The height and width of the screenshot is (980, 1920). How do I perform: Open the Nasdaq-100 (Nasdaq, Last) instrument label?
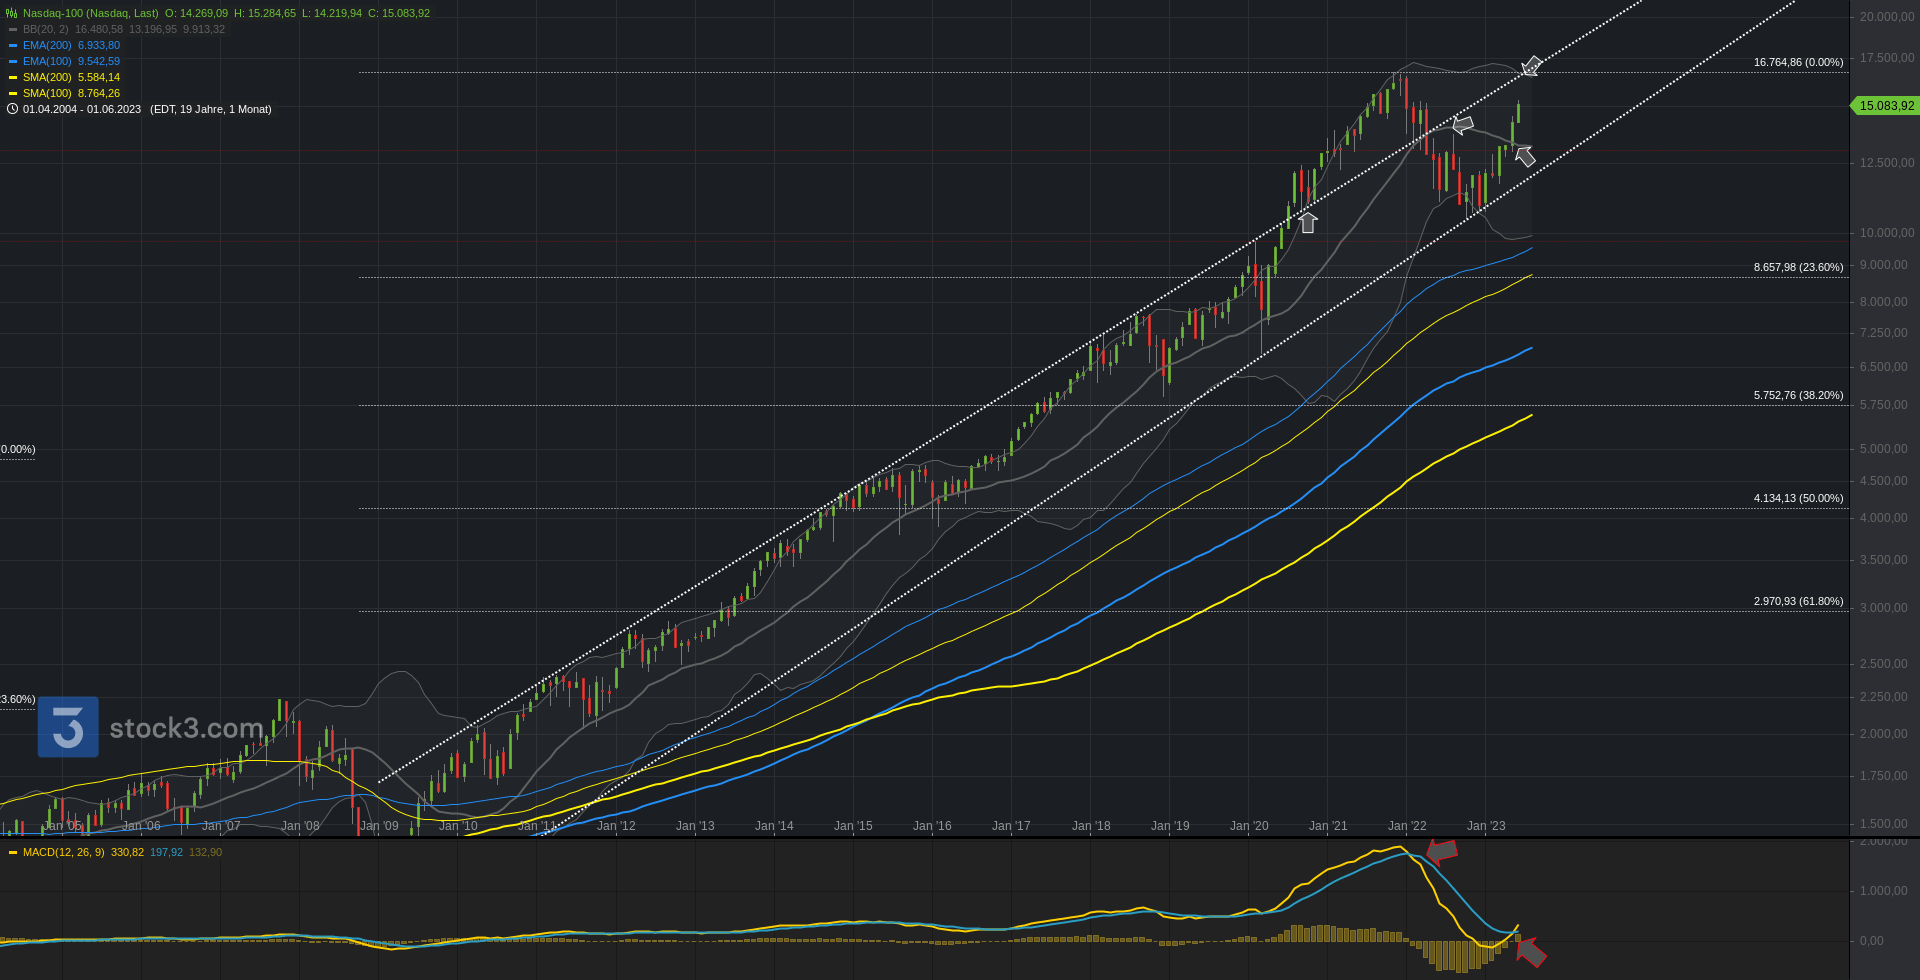(90, 13)
